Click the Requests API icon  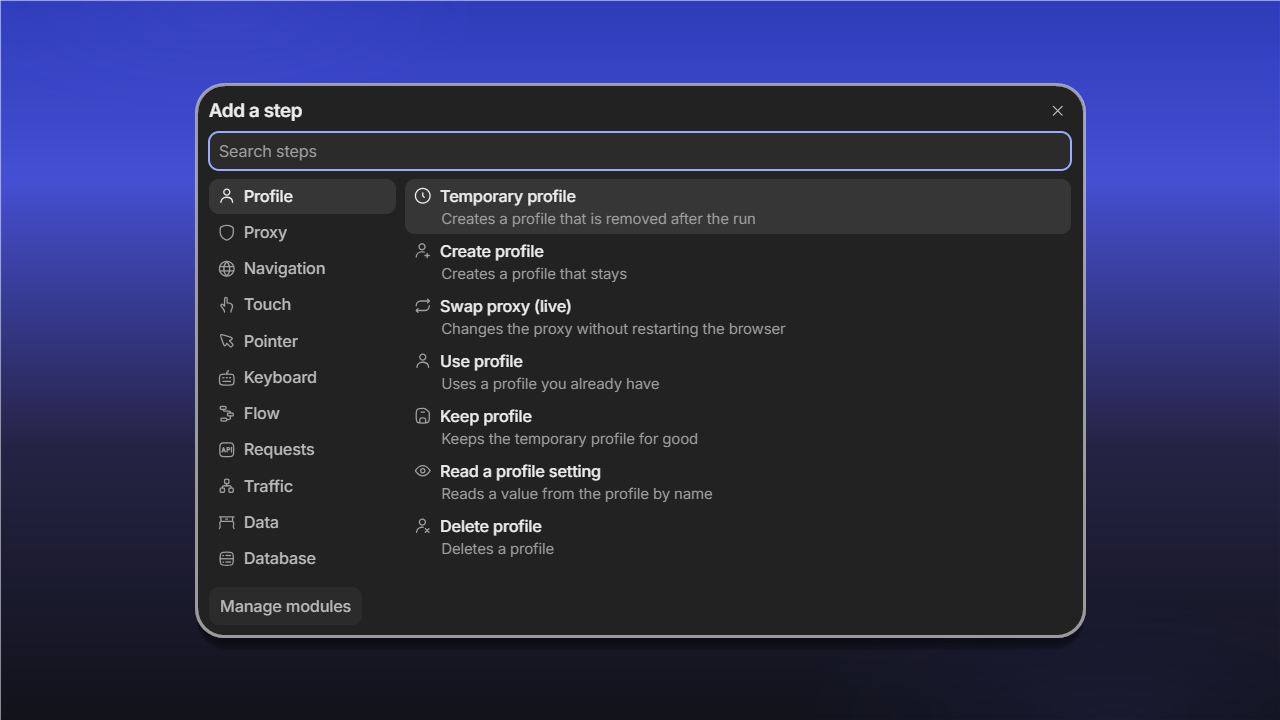click(x=227, y=450)
